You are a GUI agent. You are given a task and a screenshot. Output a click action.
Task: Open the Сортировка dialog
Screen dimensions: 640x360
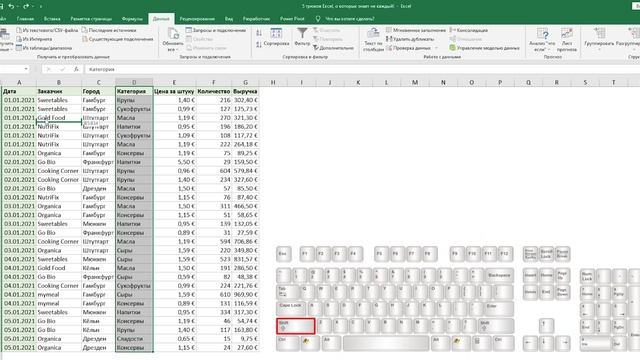tap(276, 36)
